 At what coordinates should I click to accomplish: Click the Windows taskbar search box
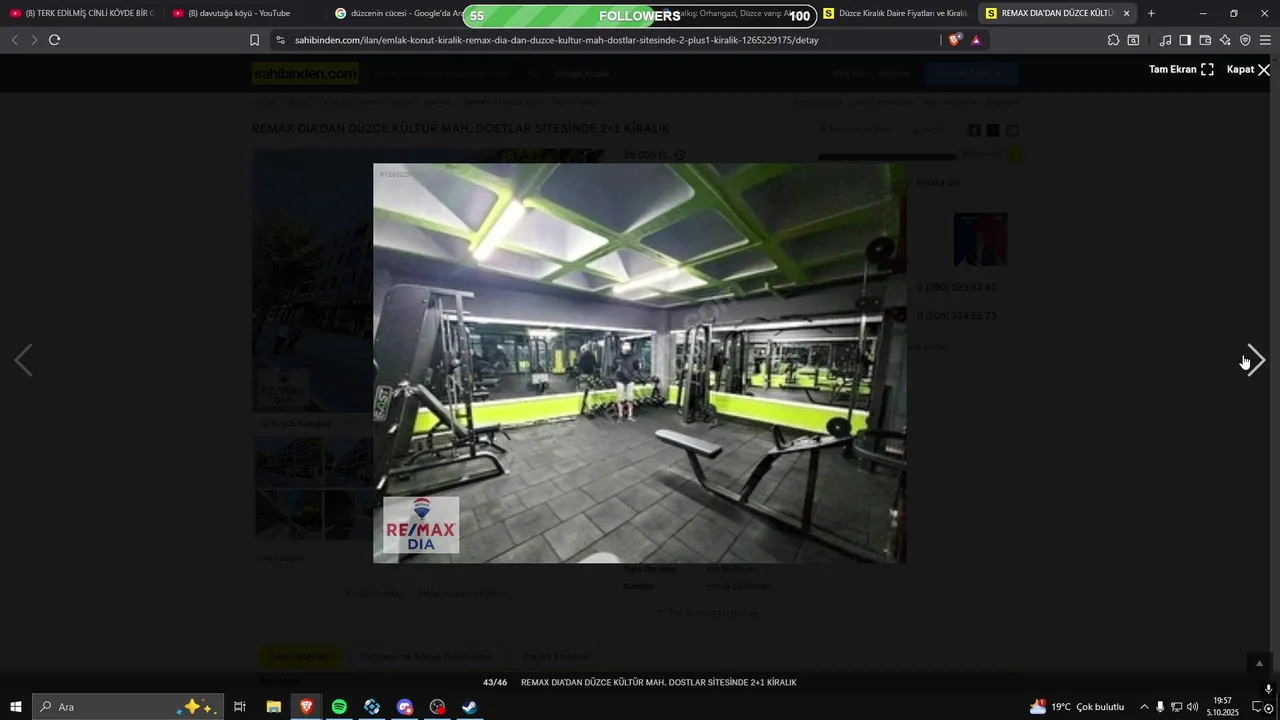pyautogui.click(x=128, y=707)
